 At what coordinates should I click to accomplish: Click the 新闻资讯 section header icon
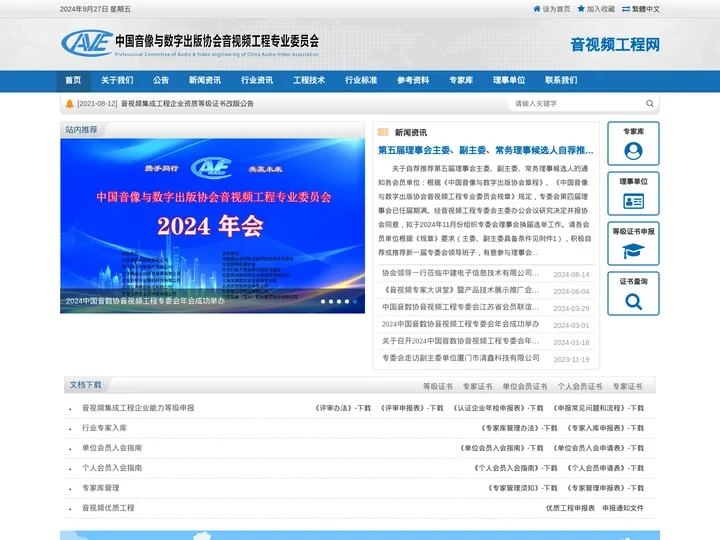[x=383, y=132]
